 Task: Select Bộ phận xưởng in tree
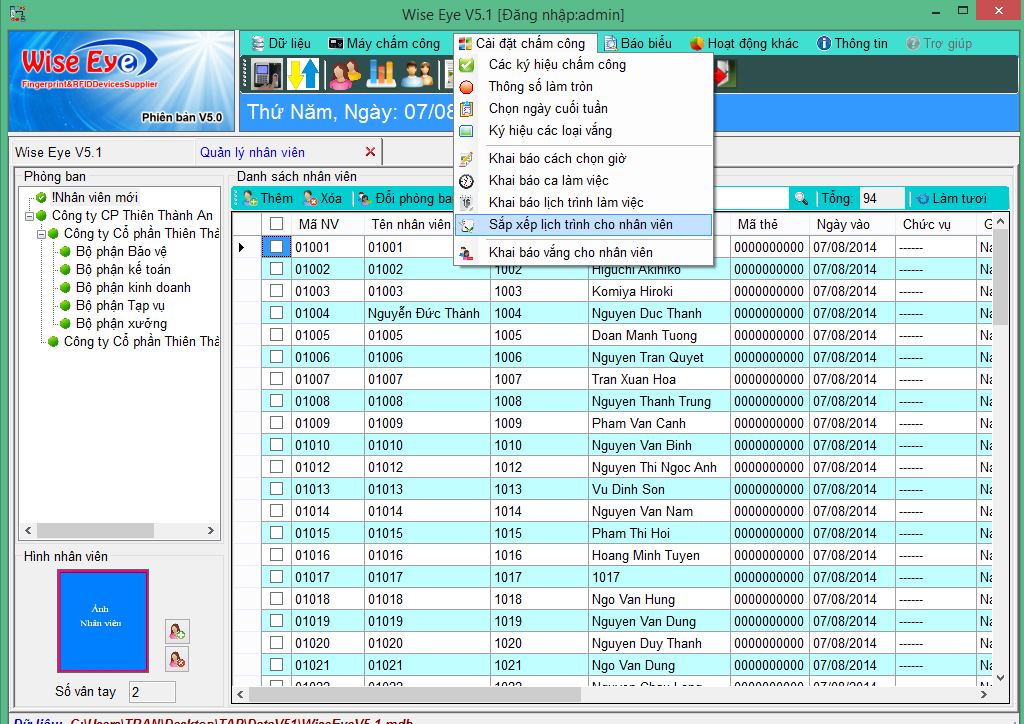[x=121, y=324]
